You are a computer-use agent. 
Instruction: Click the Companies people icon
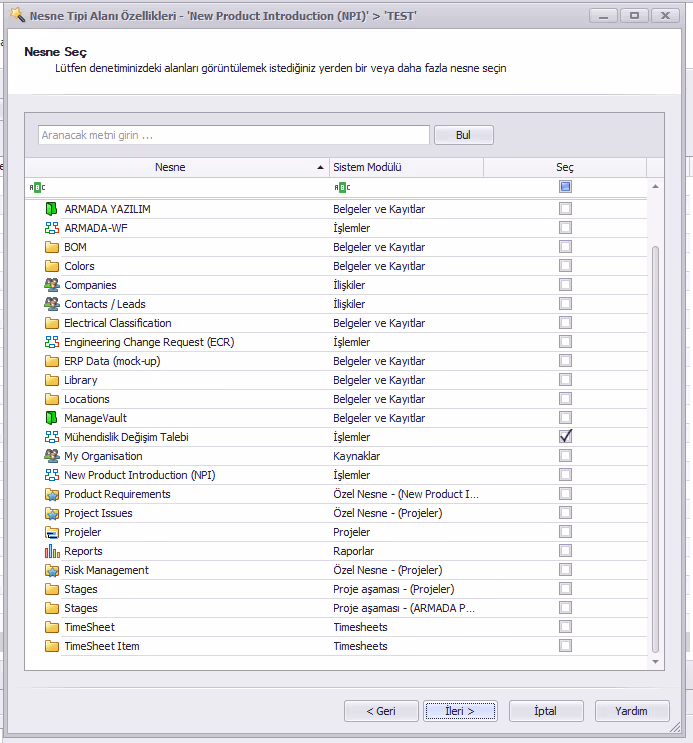coord(52,285)
